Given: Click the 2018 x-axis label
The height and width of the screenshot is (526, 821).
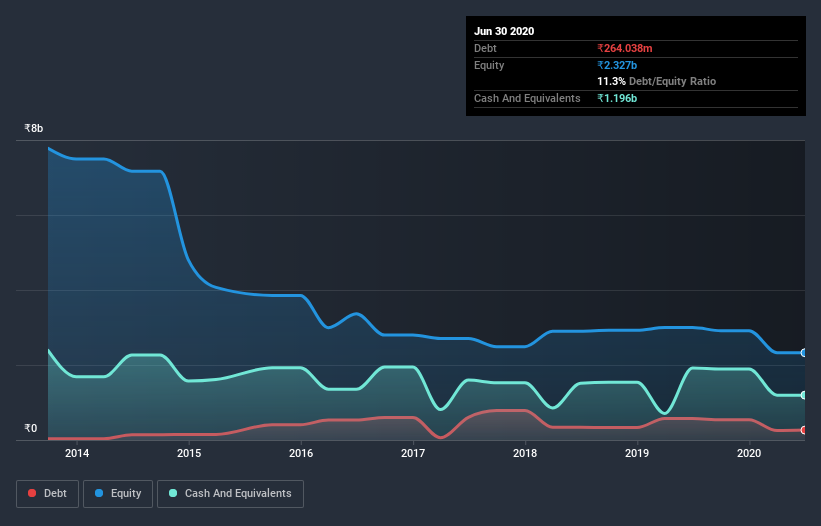Looking at the screenshot, I should (525, 453).
